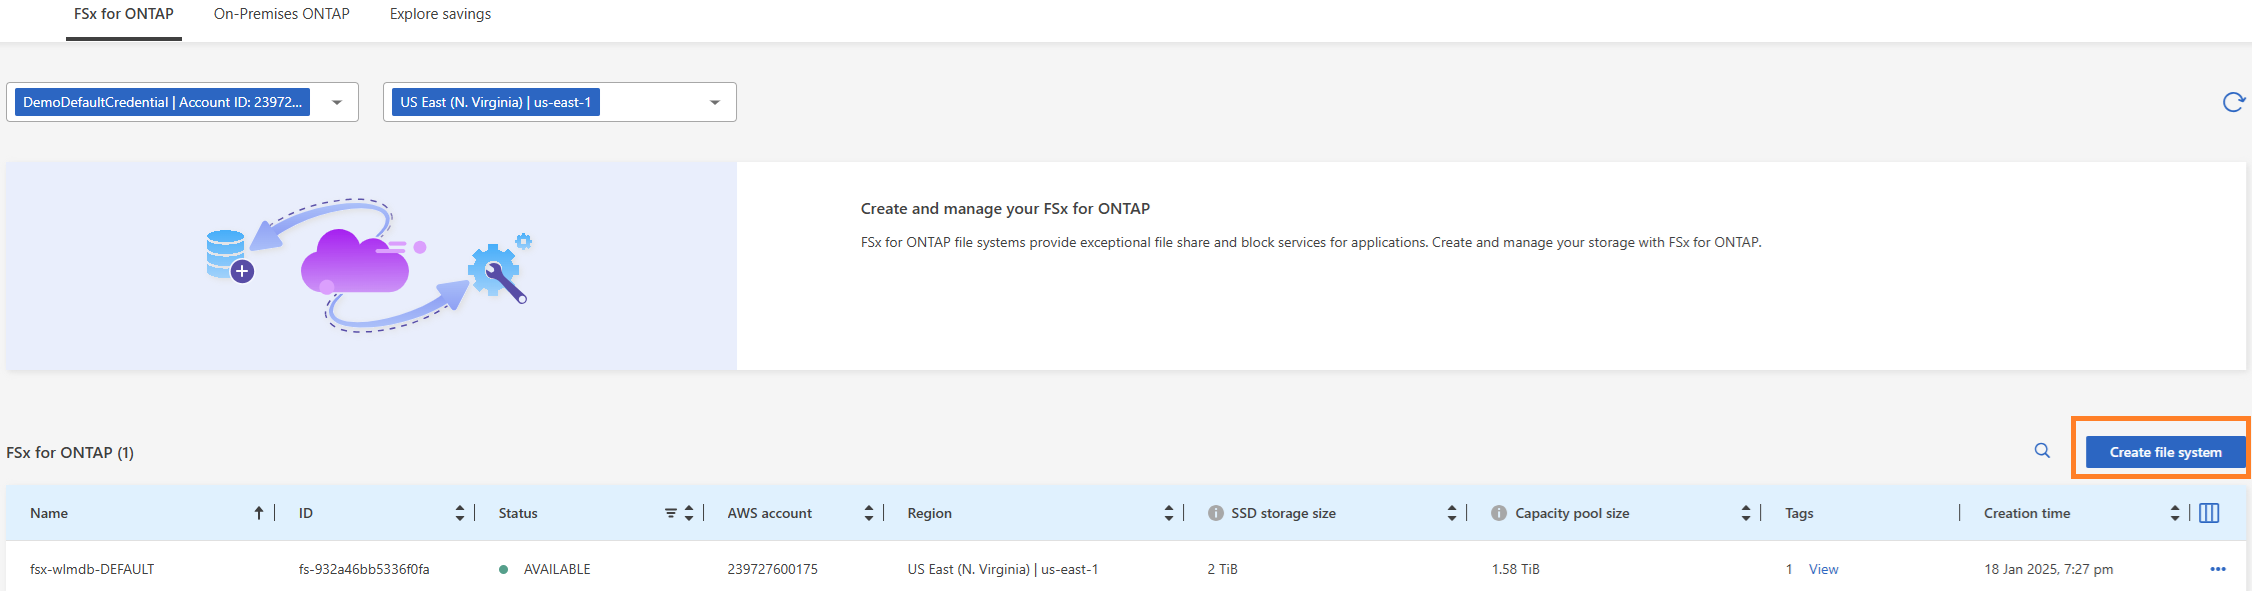Select the FSx for ONTAP tab
The width and height of the screenshot is (2252, 591).
click(124, 14)
